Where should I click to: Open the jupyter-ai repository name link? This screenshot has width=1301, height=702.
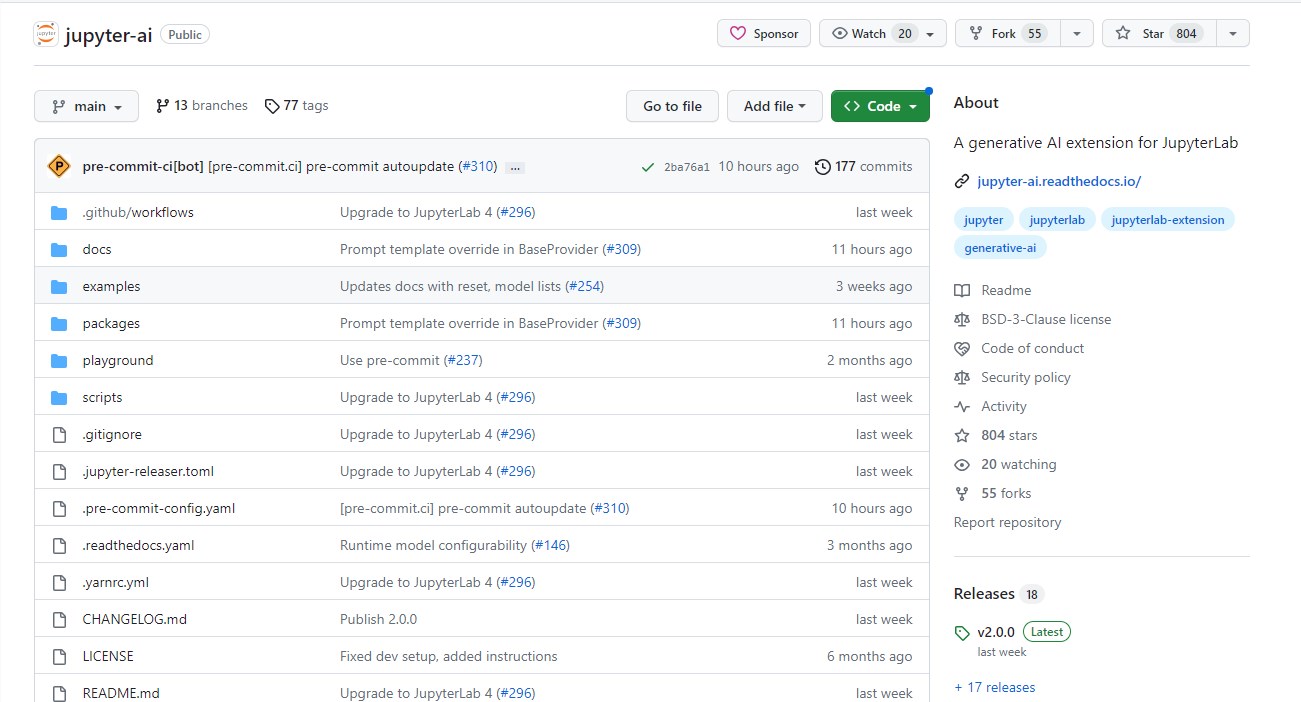tap(109, 34)
